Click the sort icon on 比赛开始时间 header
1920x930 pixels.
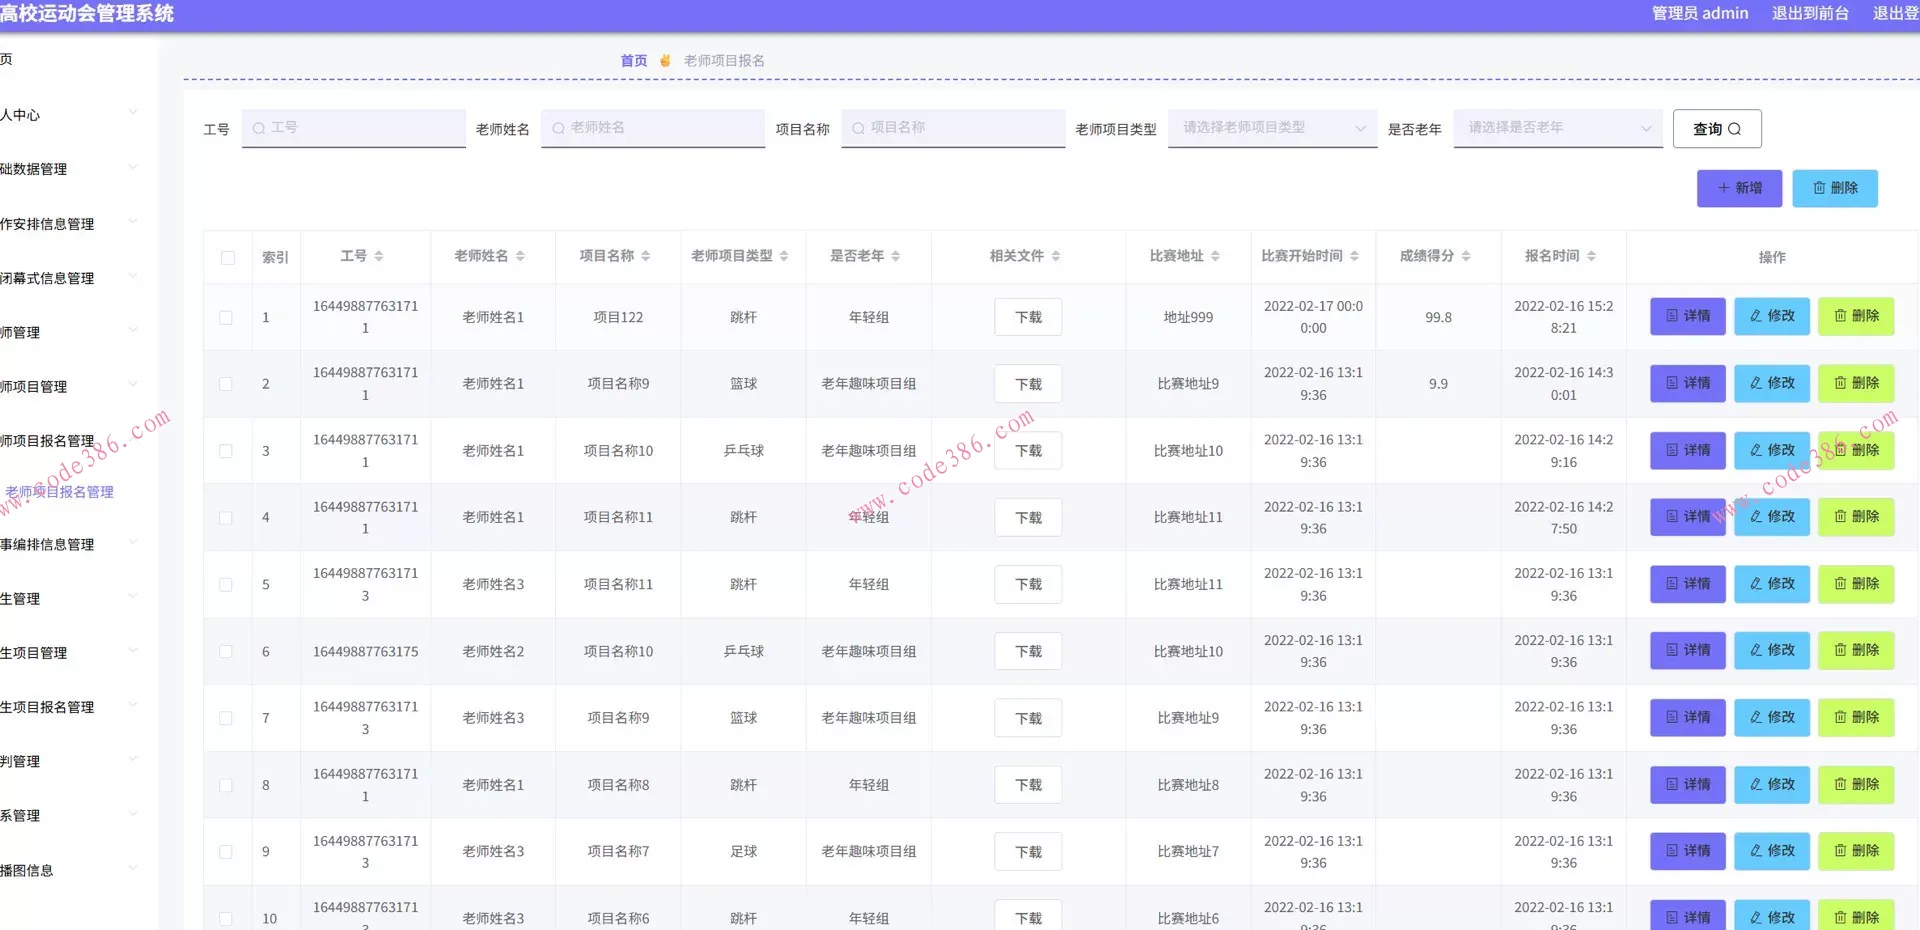tap(1354, 257)
